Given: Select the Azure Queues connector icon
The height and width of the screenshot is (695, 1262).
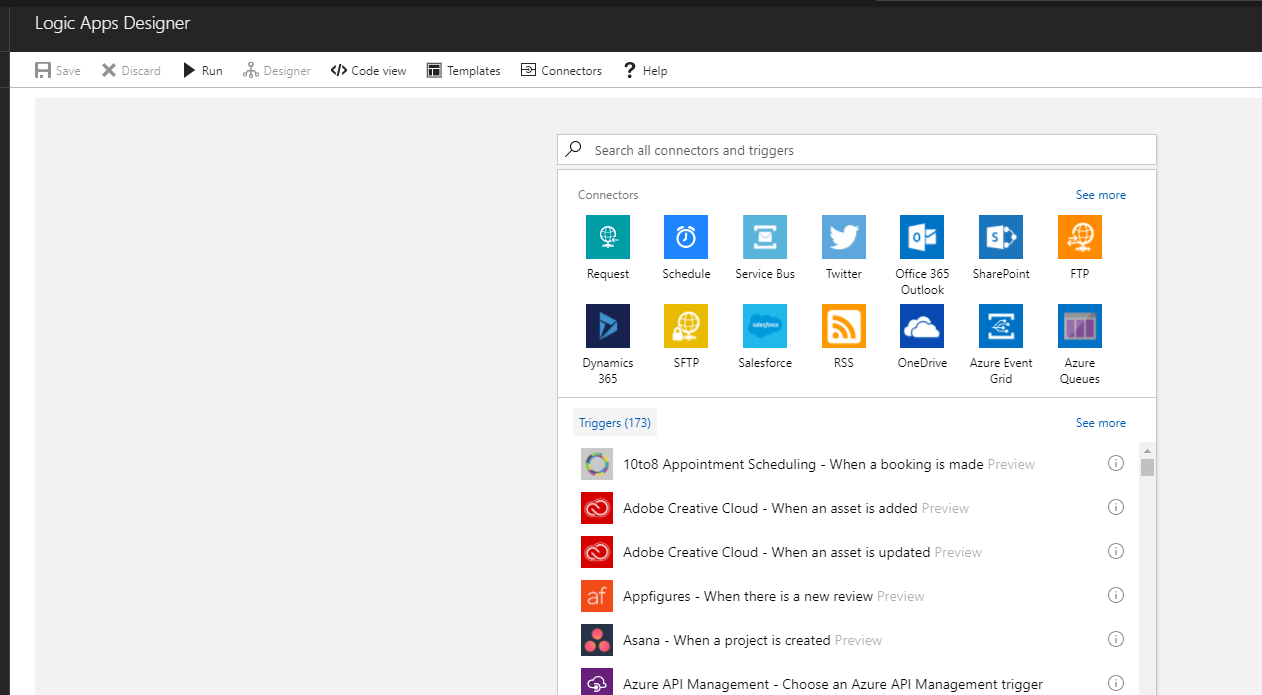Looking at the screenshot, I should click(x=1080, y=326).
